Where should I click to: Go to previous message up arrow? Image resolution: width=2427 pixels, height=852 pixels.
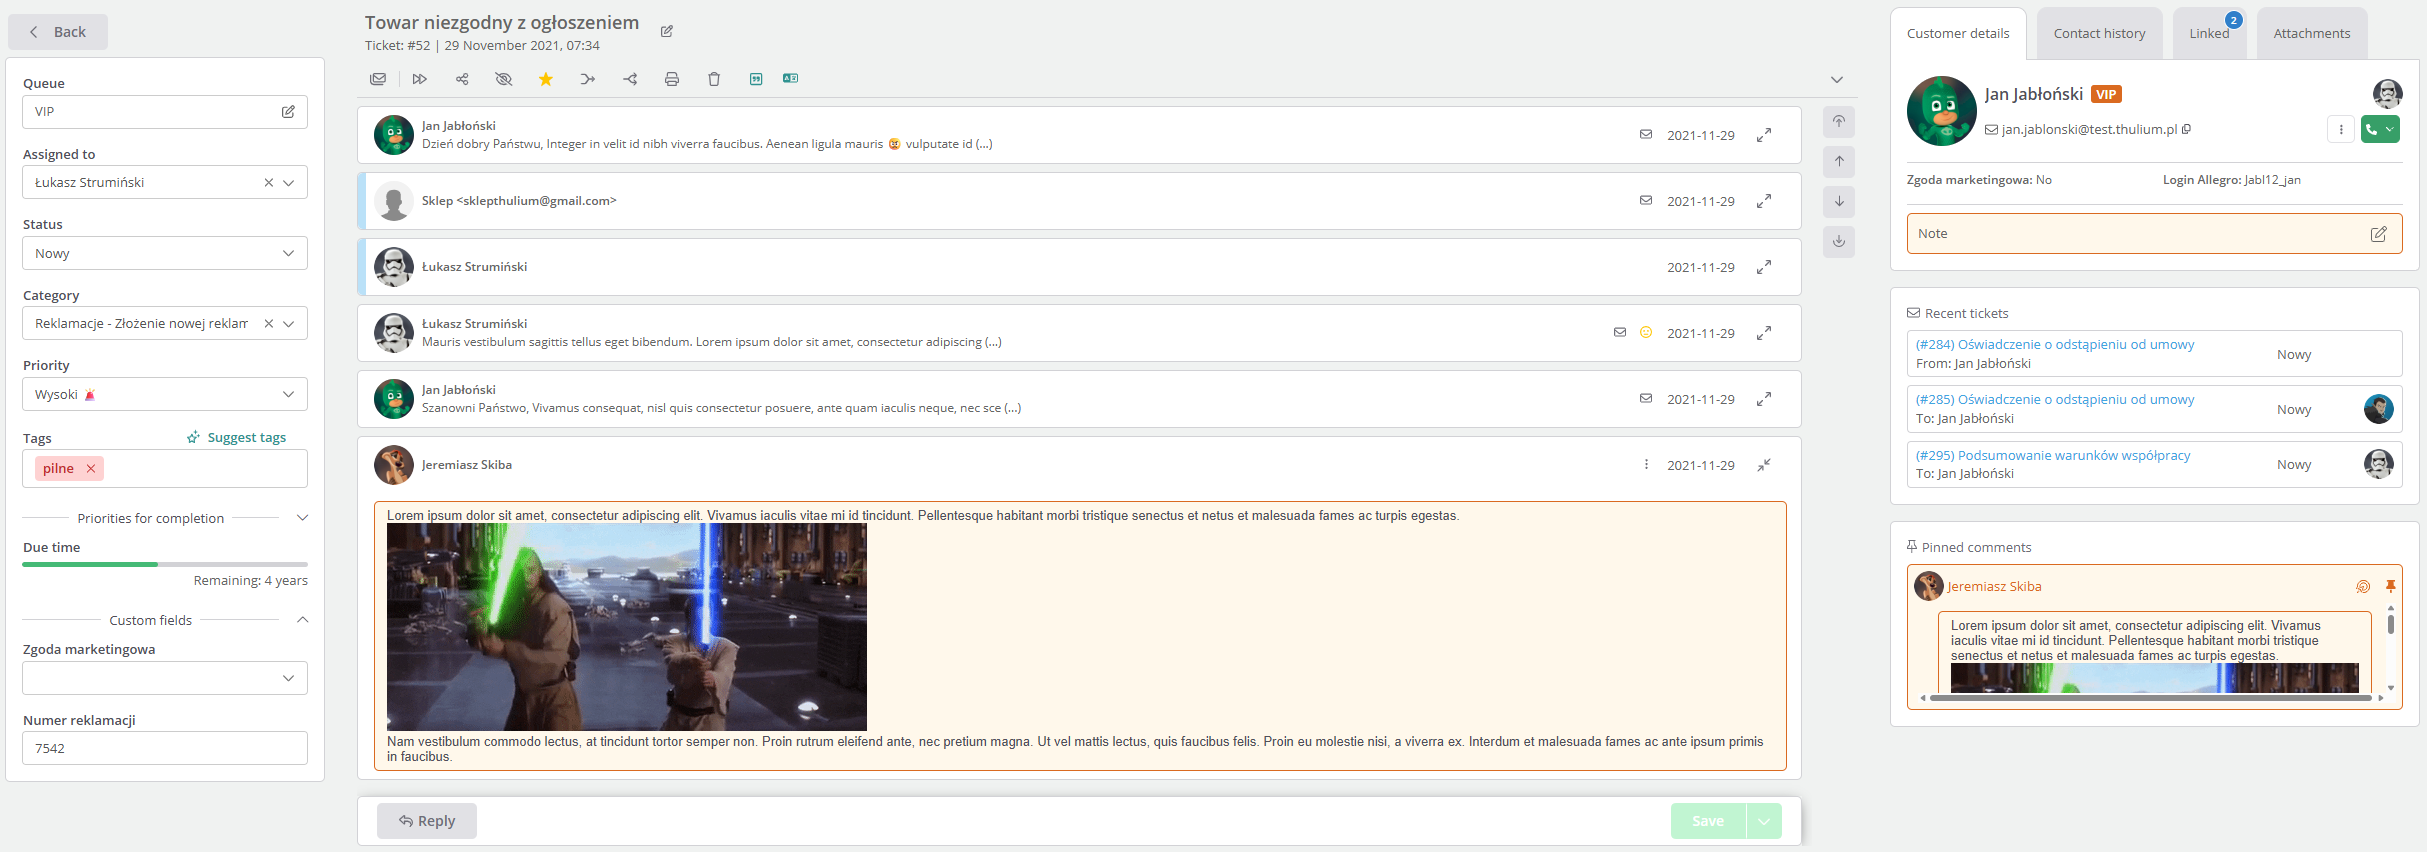pyautogui.click(x=1839, y=161)
